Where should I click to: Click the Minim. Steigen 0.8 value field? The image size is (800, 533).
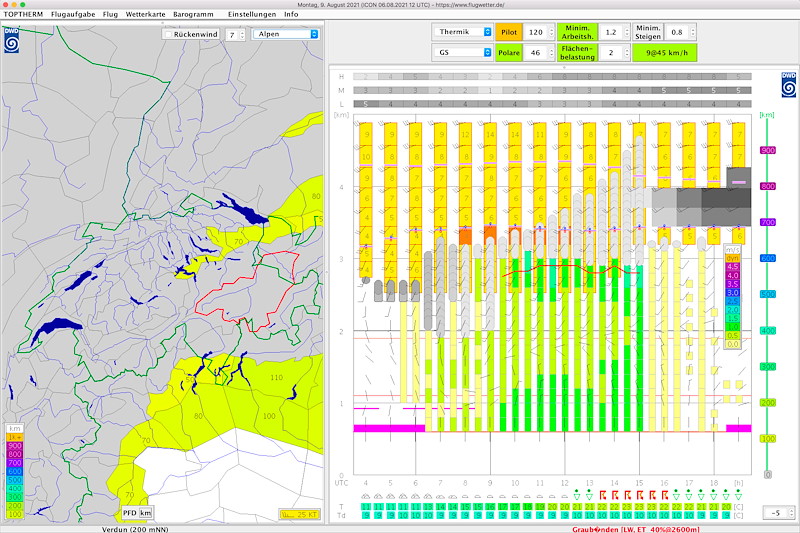(677, 32)
